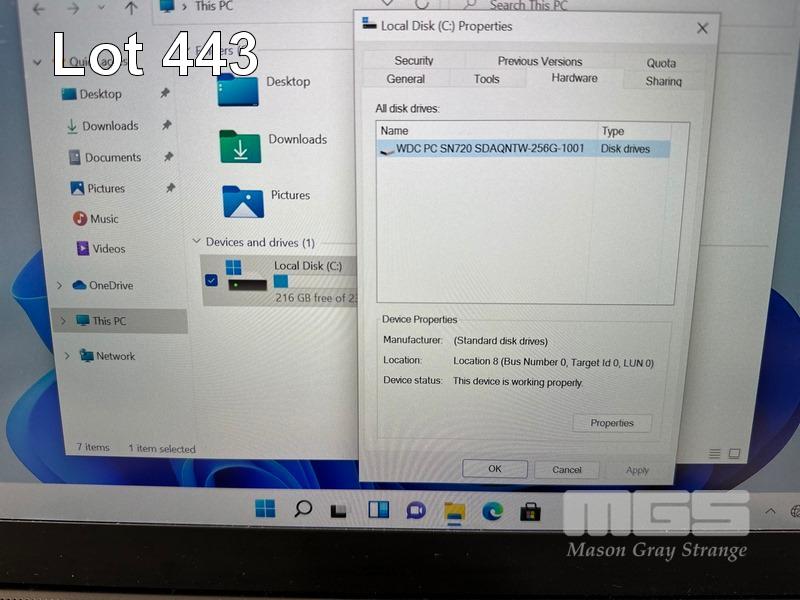Launch Microsoft Edge from taskbar
The height and width of the screenshot is (600, 800).
pyautogui.click(x=492, y=510)
